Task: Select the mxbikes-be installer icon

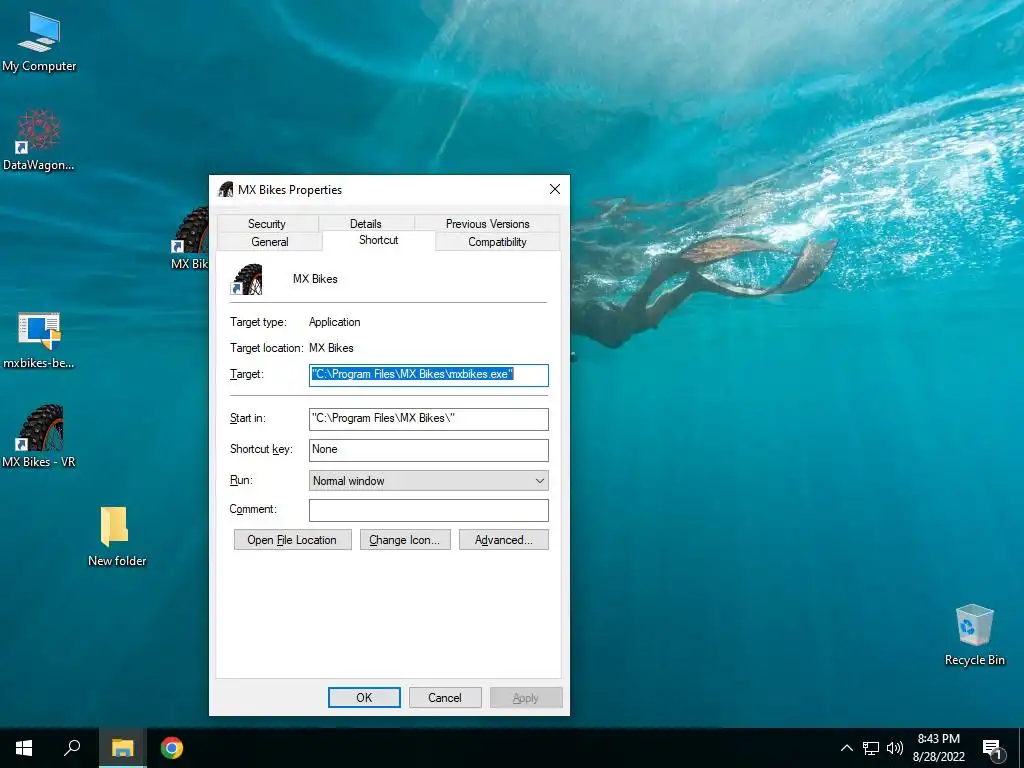Action: [39, 340]
